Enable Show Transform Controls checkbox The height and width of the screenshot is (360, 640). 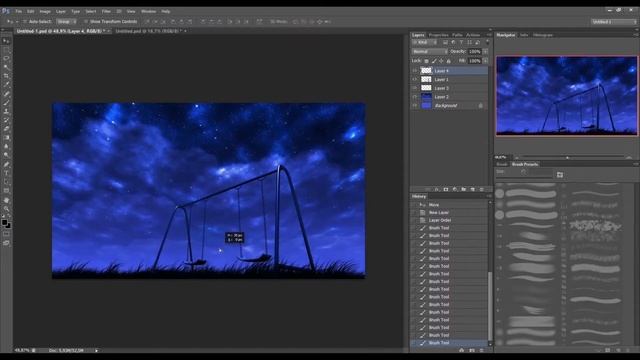tap(86, 22)
